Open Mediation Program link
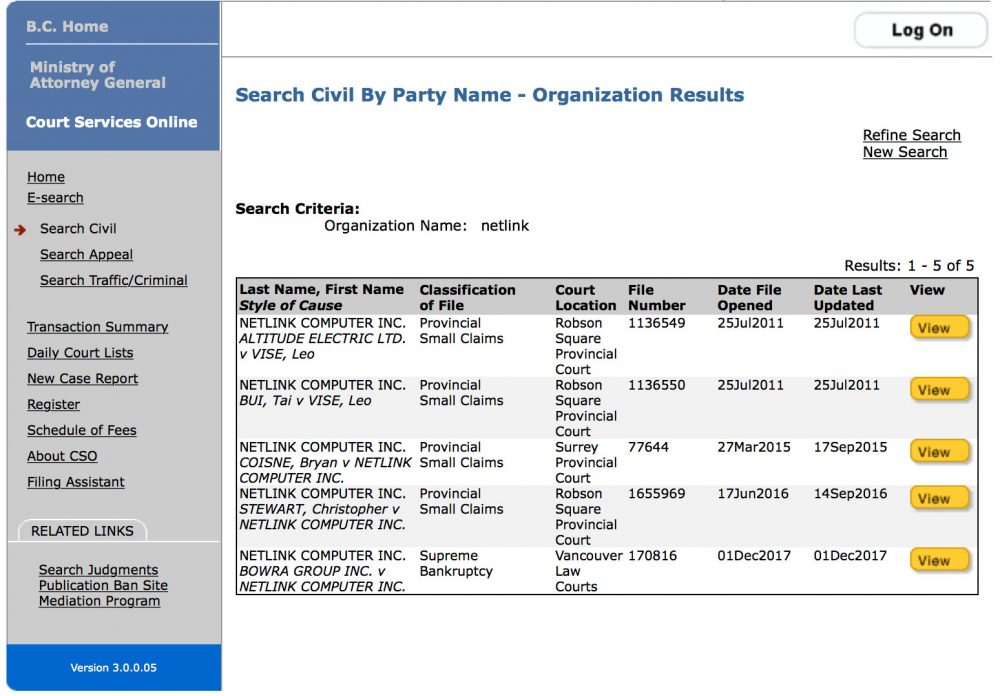This screenshot has height=696, width=1000. [x=99, y=601]
